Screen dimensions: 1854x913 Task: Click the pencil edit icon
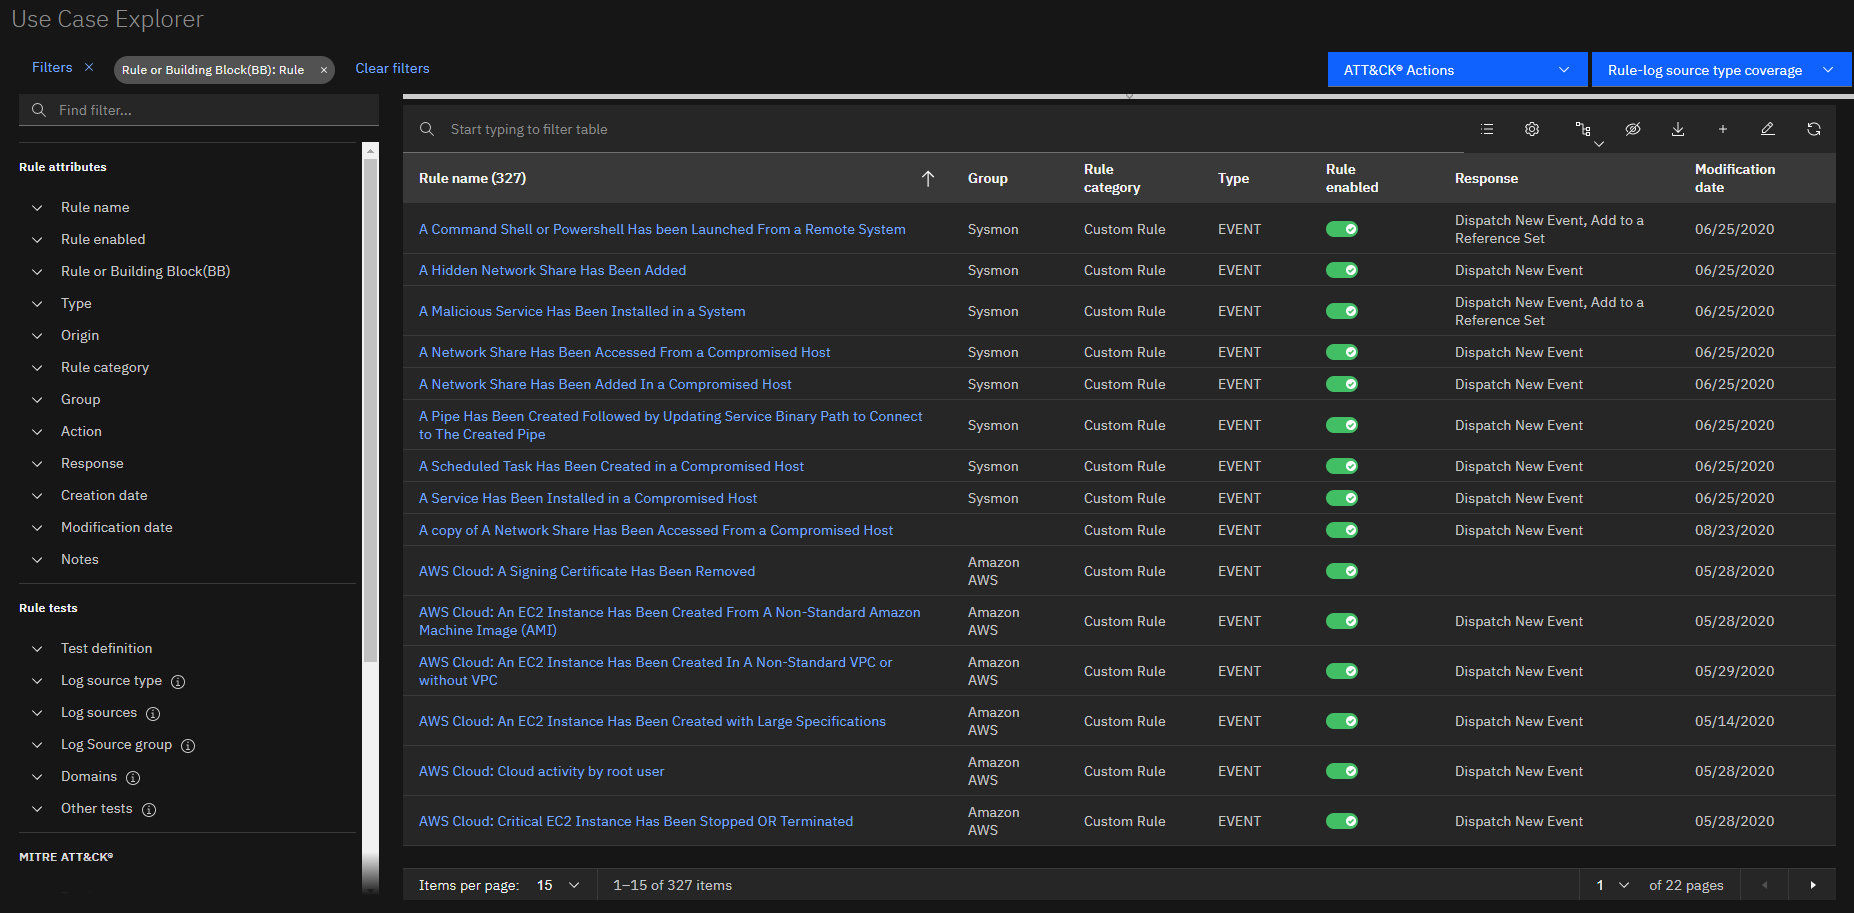[1768, 129]
